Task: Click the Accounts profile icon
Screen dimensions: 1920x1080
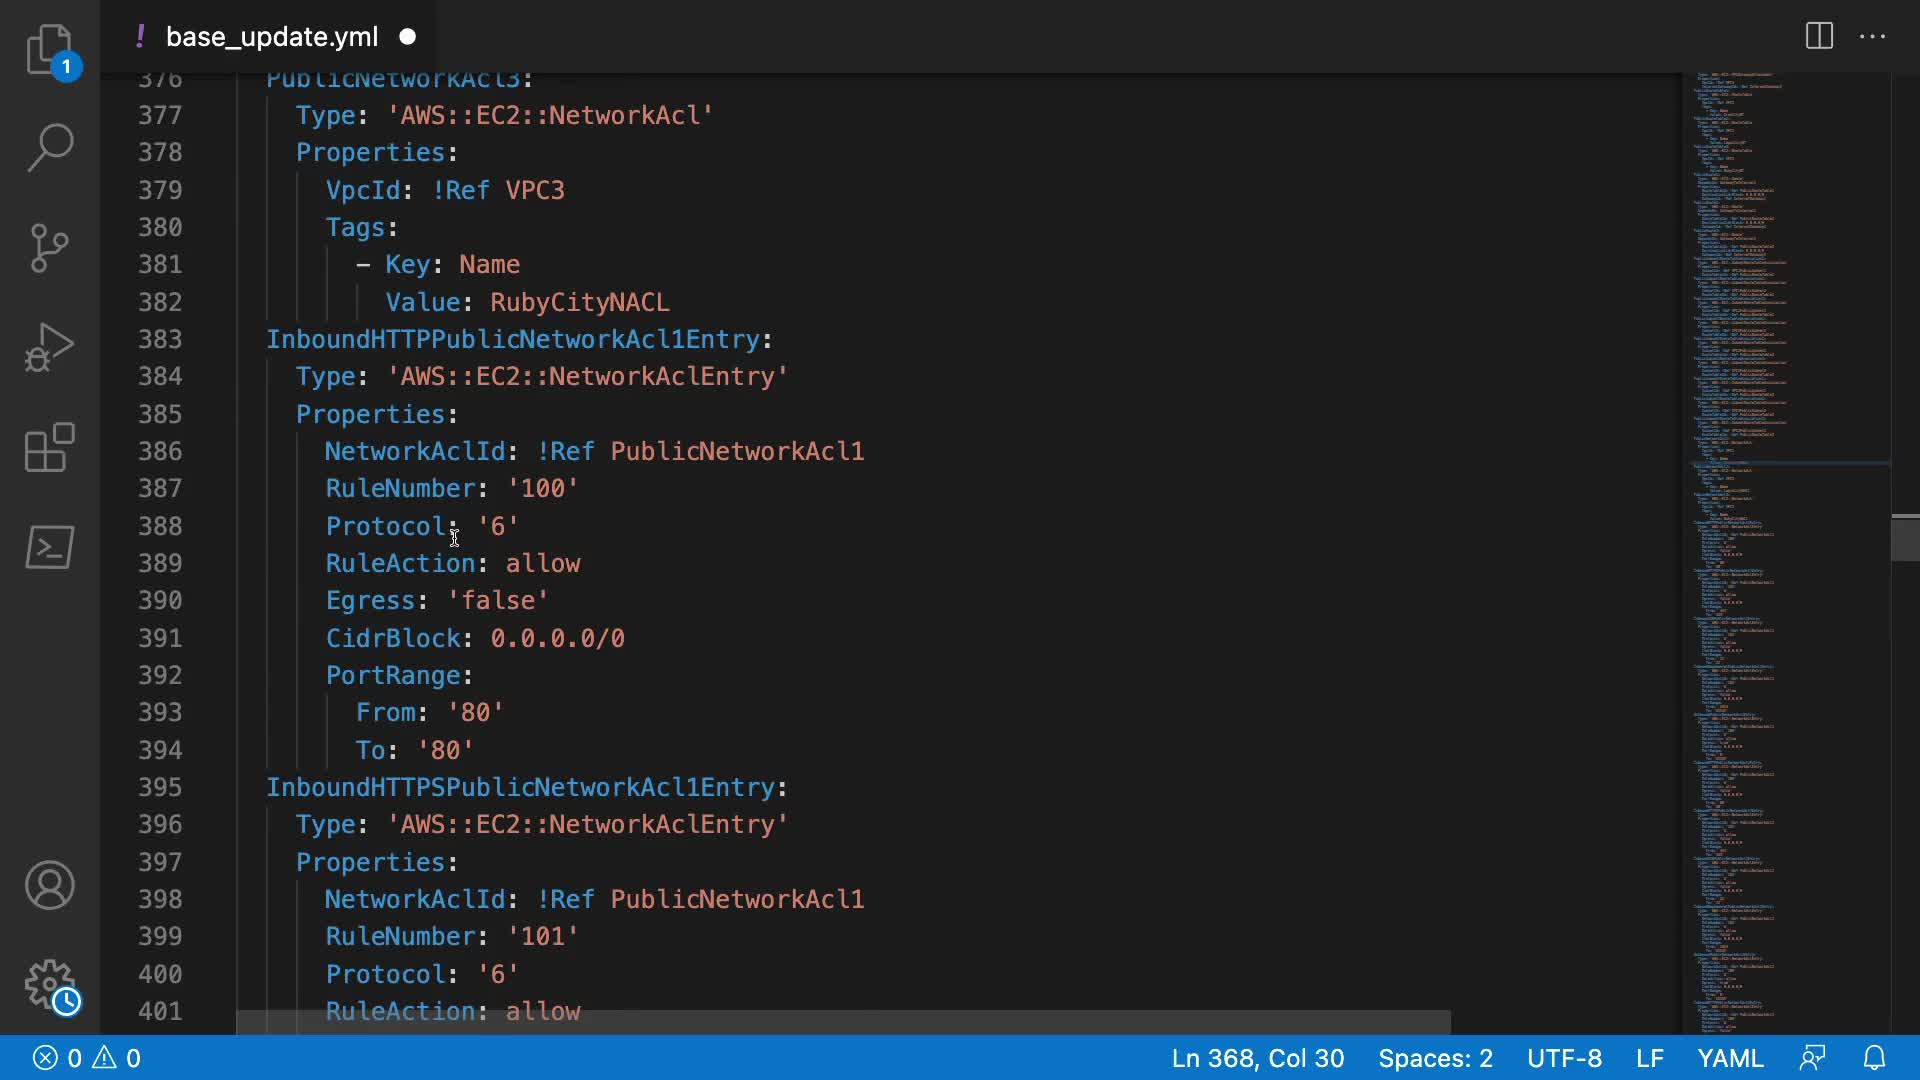Action: pos(49,885)
